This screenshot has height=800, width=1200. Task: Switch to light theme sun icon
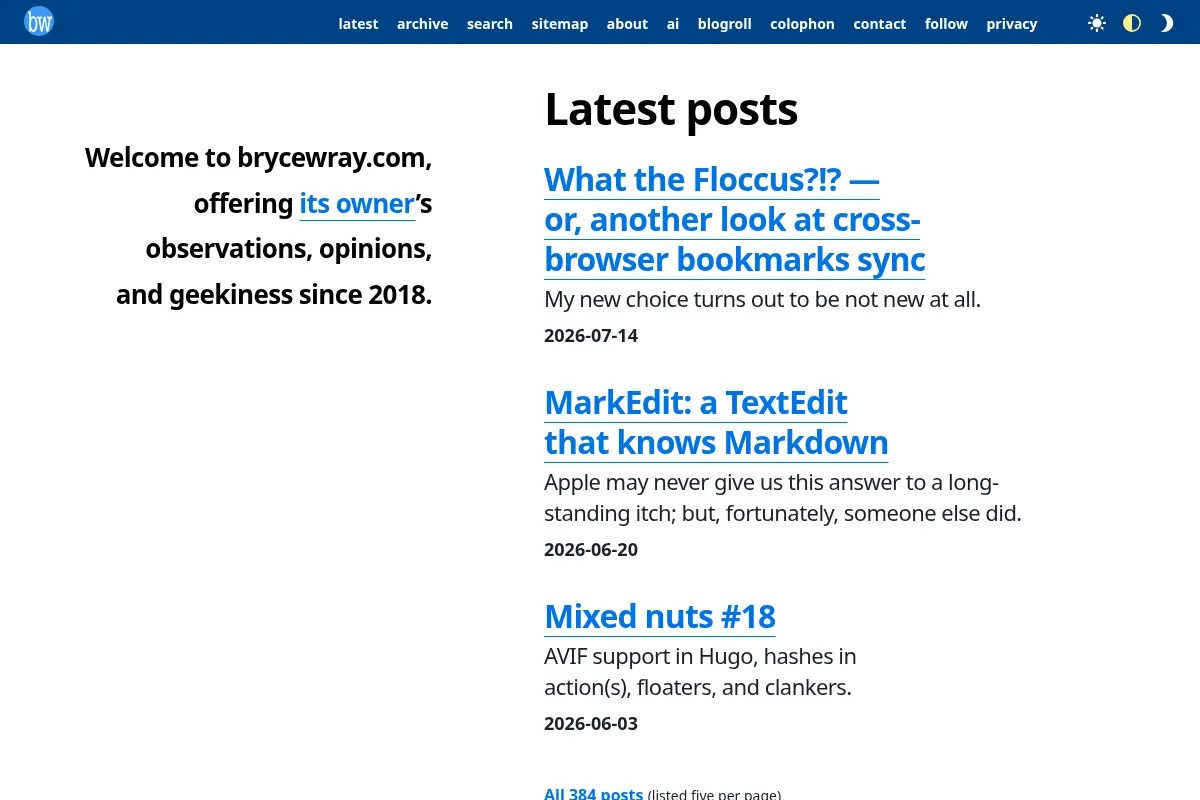click(1097, 23)
